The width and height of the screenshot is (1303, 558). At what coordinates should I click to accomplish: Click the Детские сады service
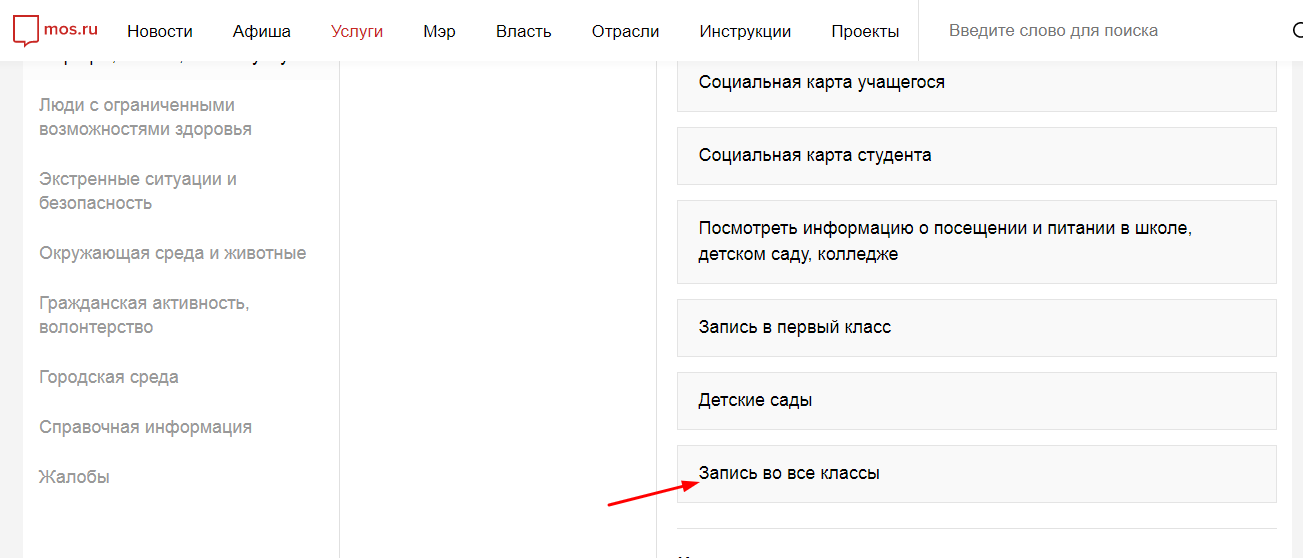coord(755,400)
